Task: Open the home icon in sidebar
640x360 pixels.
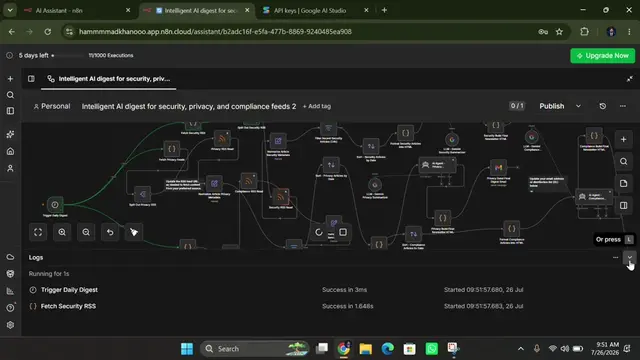Action: [x=10, y=151]
